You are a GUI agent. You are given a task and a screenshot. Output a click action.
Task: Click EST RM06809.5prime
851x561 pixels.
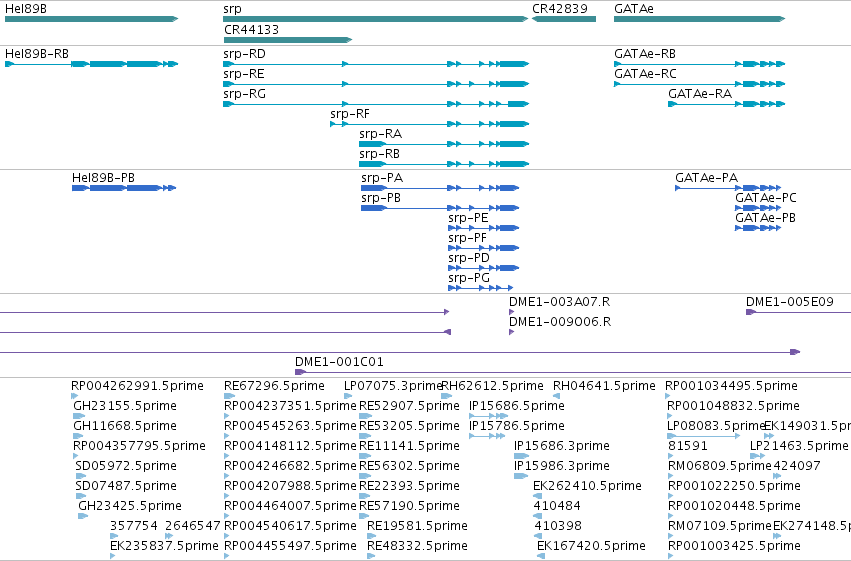tap(671, 476)
